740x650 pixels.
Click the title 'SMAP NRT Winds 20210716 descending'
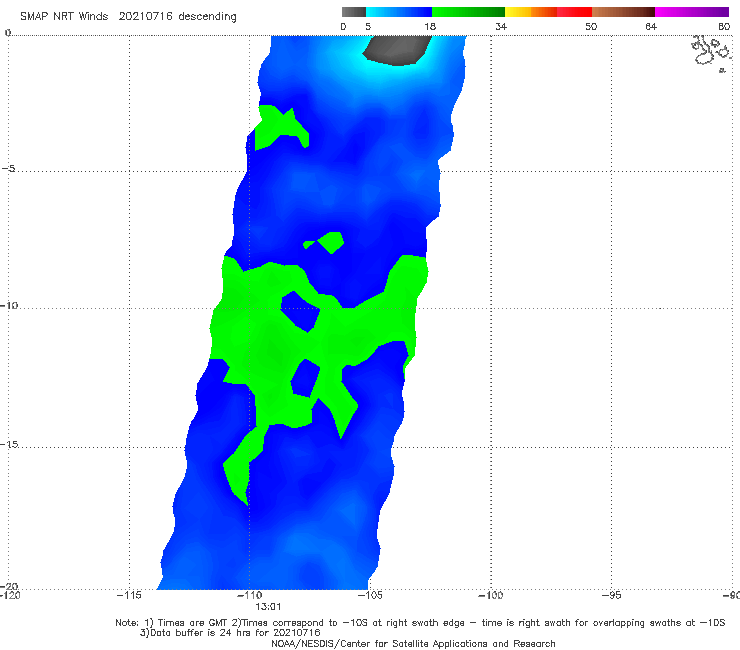click(x=128, y=16)
